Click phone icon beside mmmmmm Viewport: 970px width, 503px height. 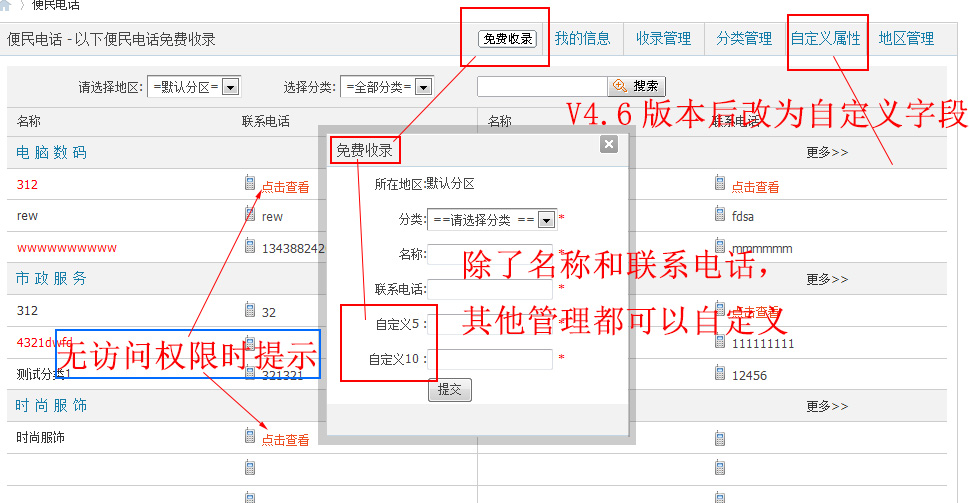point(720,246)
